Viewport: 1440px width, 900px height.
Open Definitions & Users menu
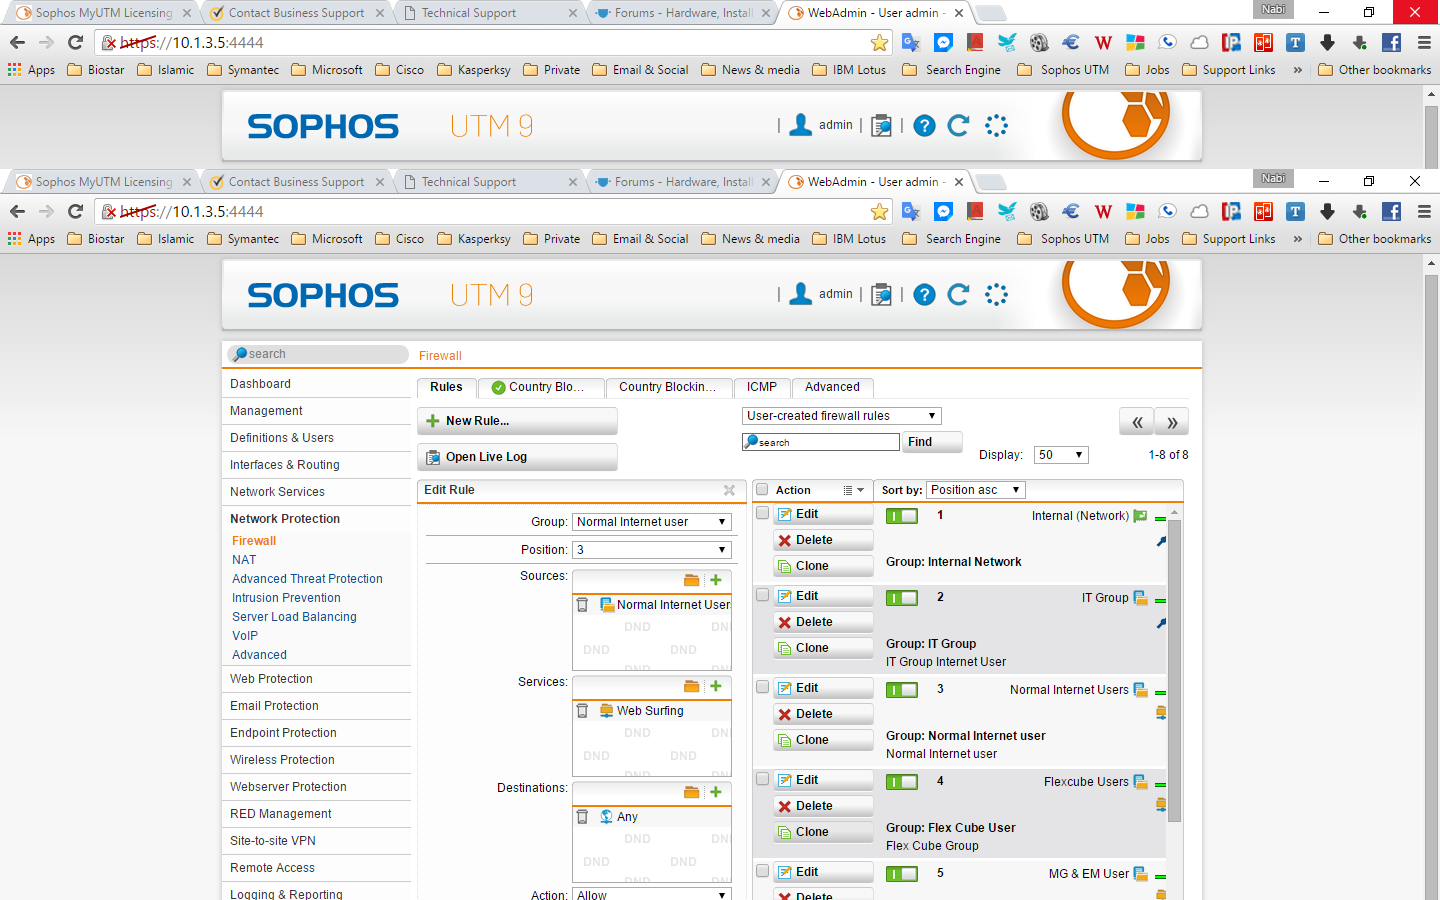(x=316, y=438)
